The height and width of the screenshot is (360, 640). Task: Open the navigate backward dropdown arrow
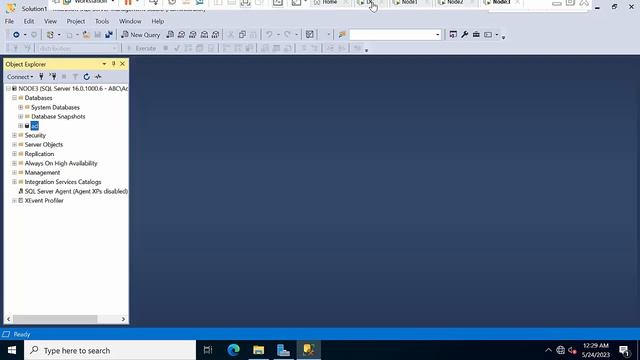(25, 35)
